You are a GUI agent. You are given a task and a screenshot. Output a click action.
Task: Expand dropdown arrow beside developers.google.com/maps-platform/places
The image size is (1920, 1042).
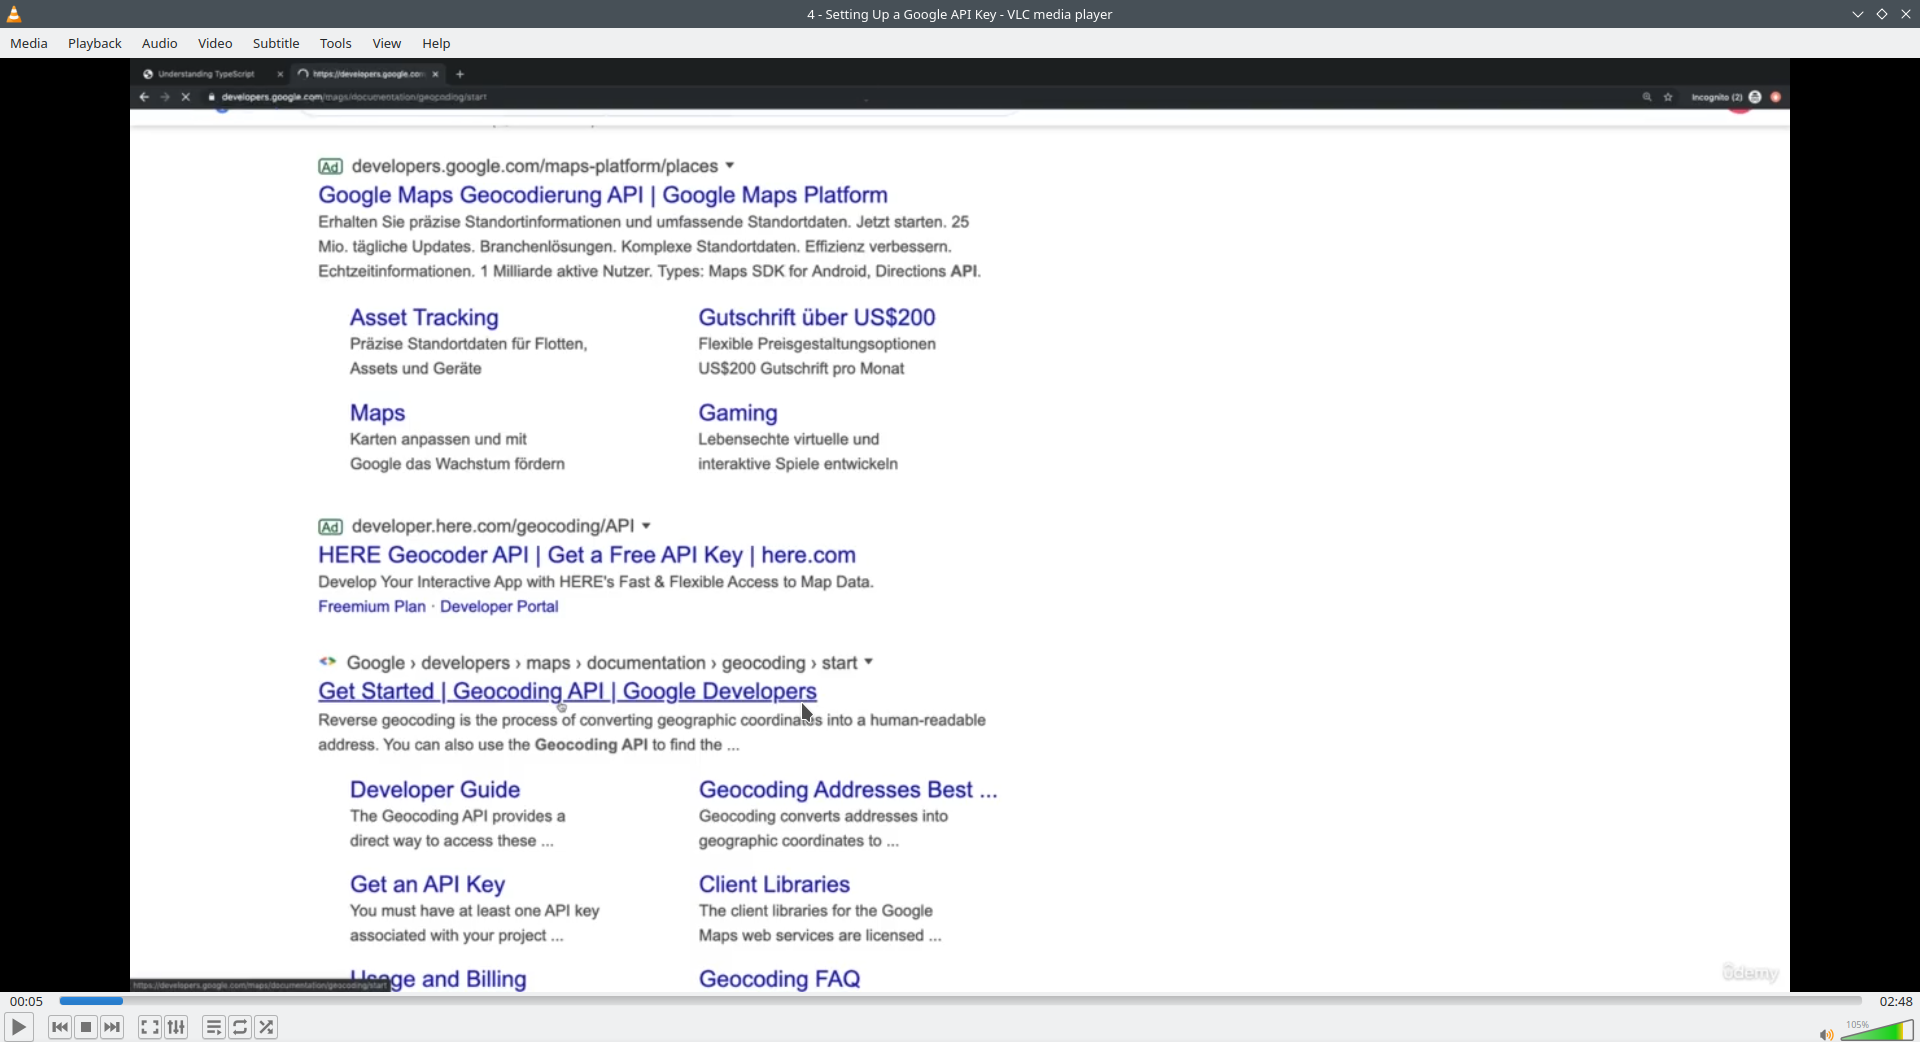tap(730, 166)
